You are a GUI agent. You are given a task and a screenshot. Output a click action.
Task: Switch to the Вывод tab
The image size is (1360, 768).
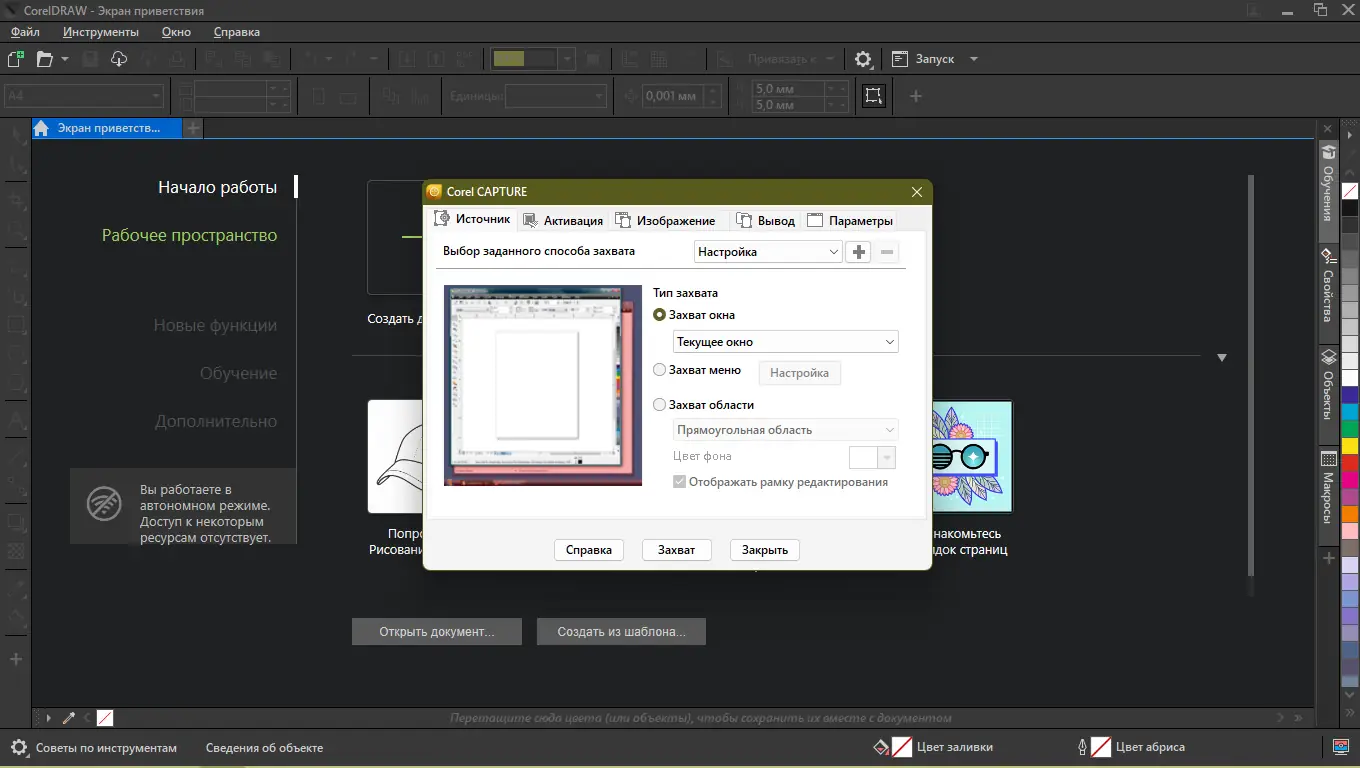(x=766, y=221)
